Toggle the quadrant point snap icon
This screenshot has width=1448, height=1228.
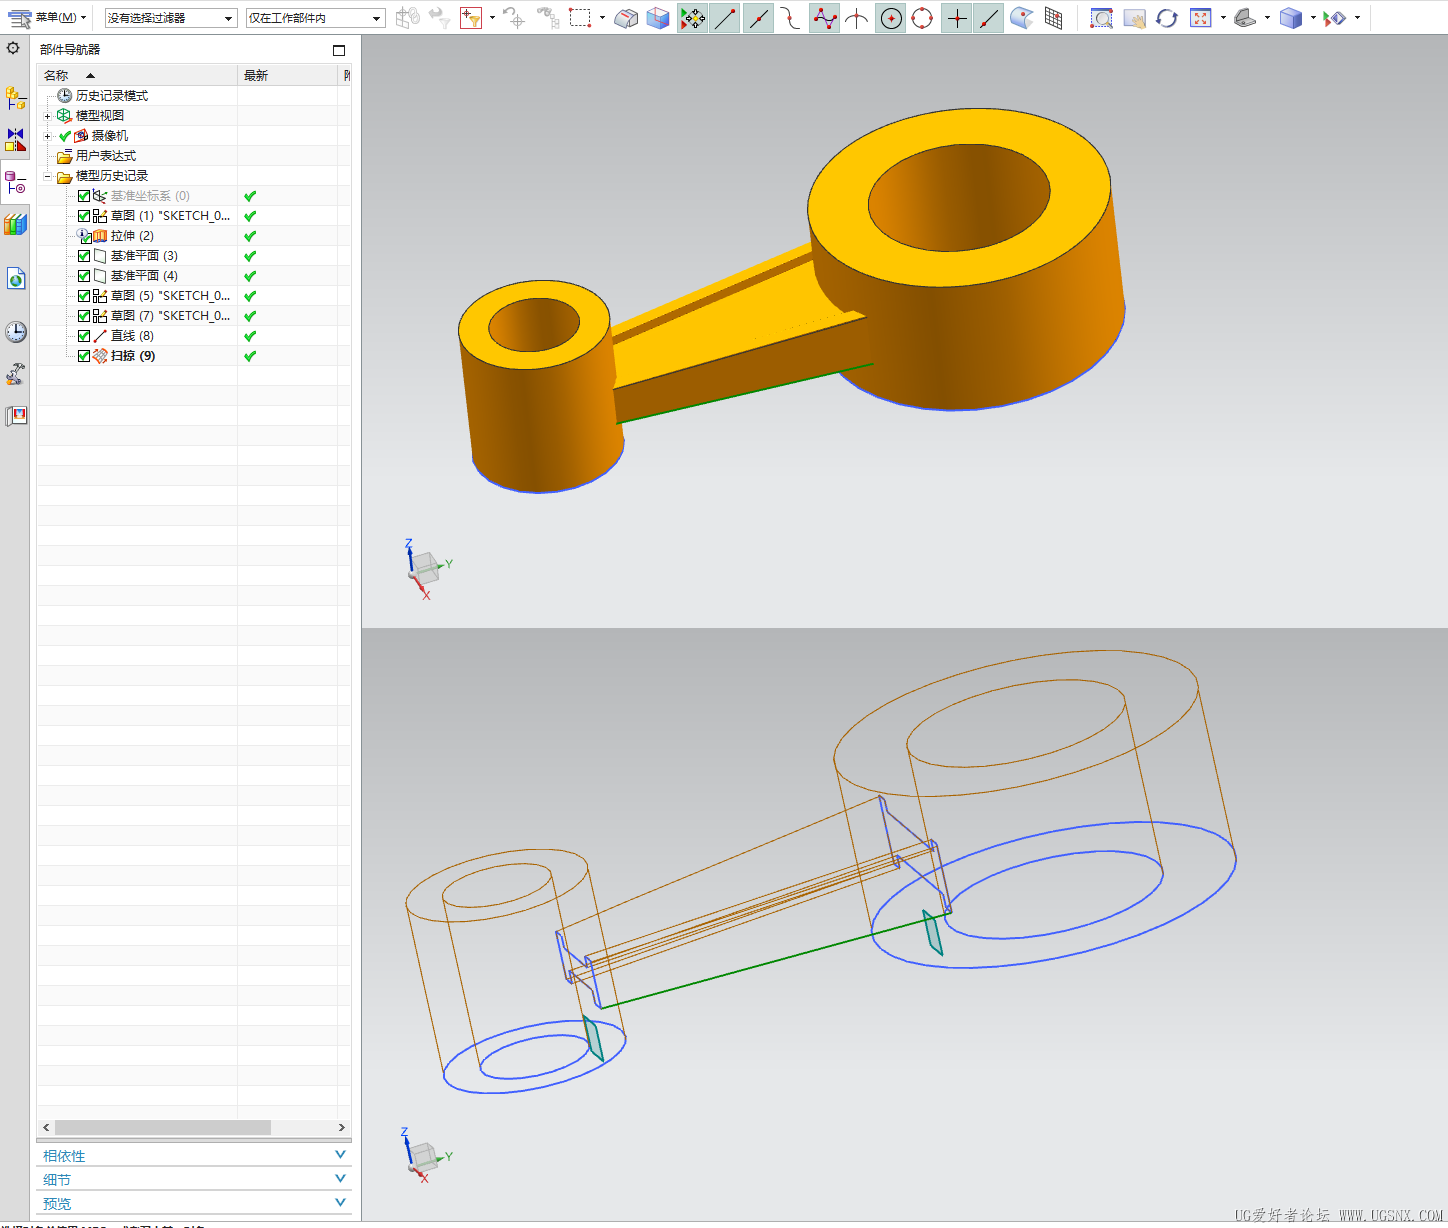click(x=923, y=18)
